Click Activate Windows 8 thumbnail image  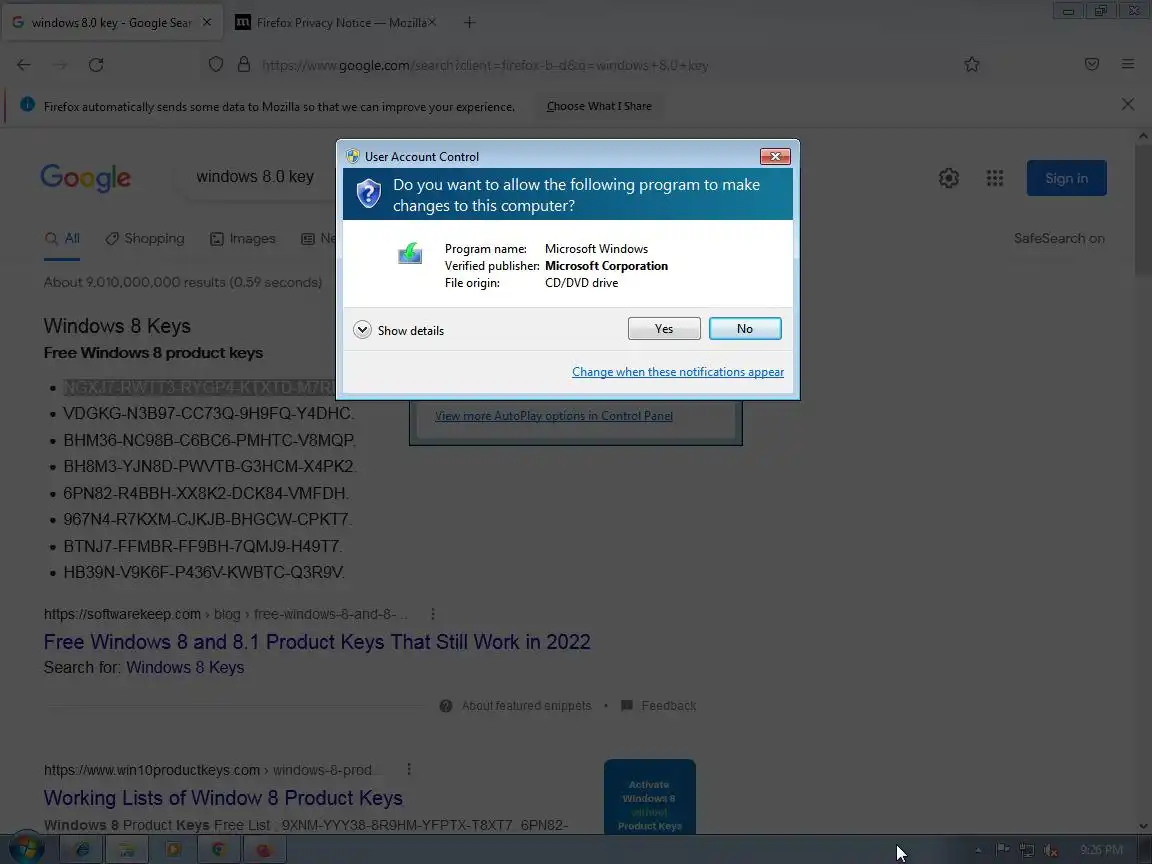[x=649, y=796]
